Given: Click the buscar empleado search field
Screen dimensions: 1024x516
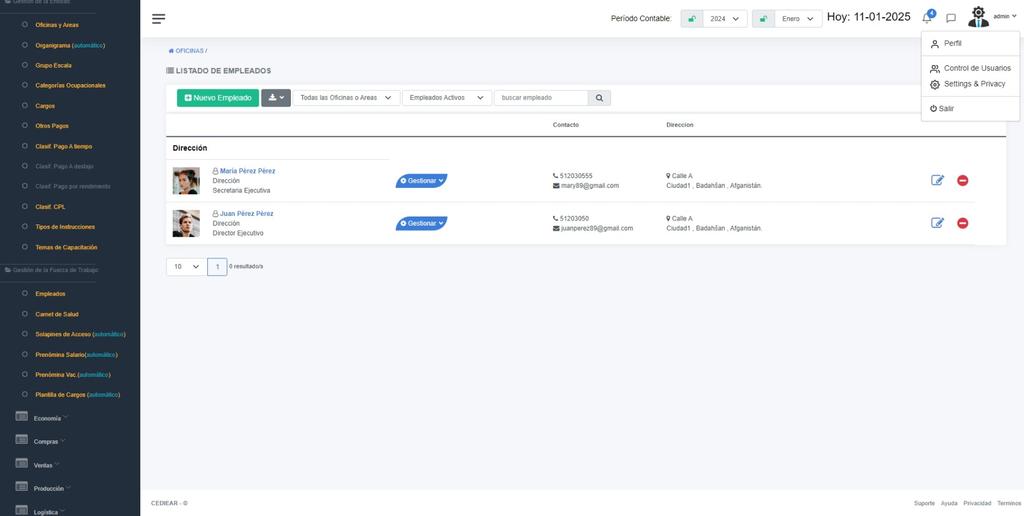Looking at the screenshot, I should (541, 98).
